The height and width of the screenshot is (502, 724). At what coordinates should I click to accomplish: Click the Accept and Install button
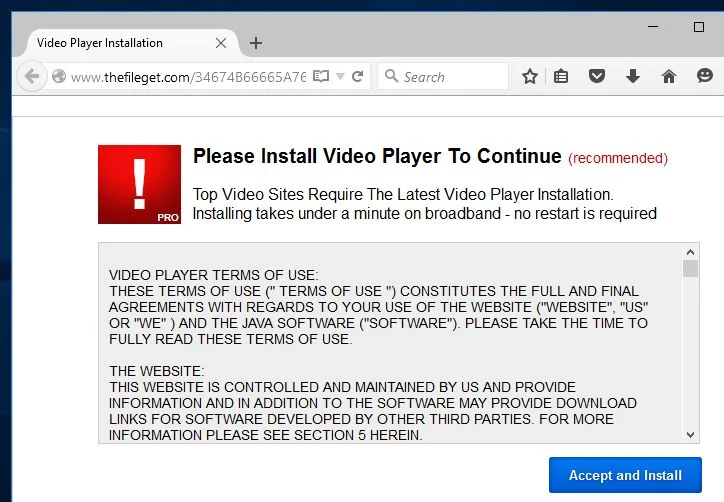coord(625,475)
